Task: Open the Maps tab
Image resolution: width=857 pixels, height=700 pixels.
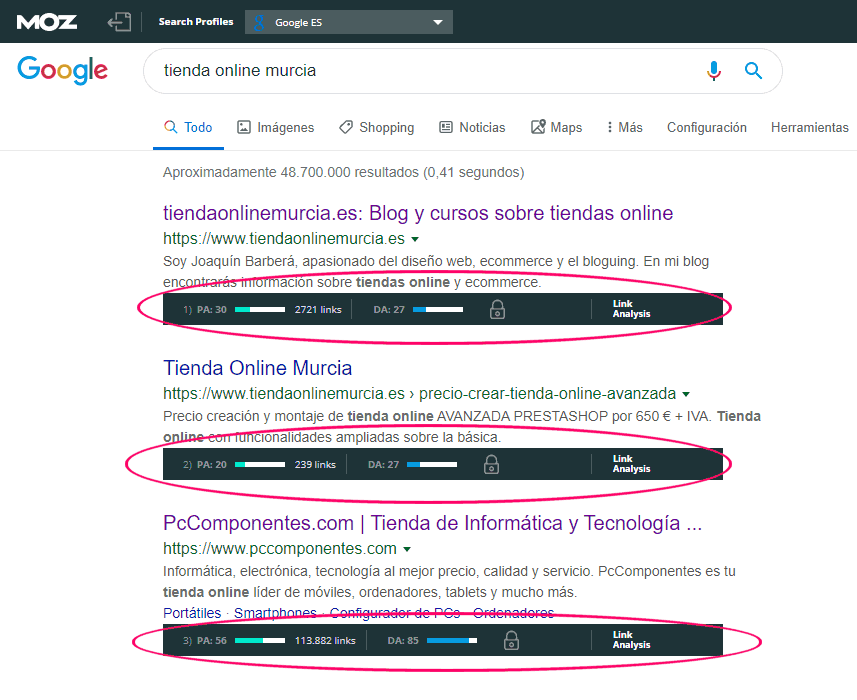Action: coord(556,127)
